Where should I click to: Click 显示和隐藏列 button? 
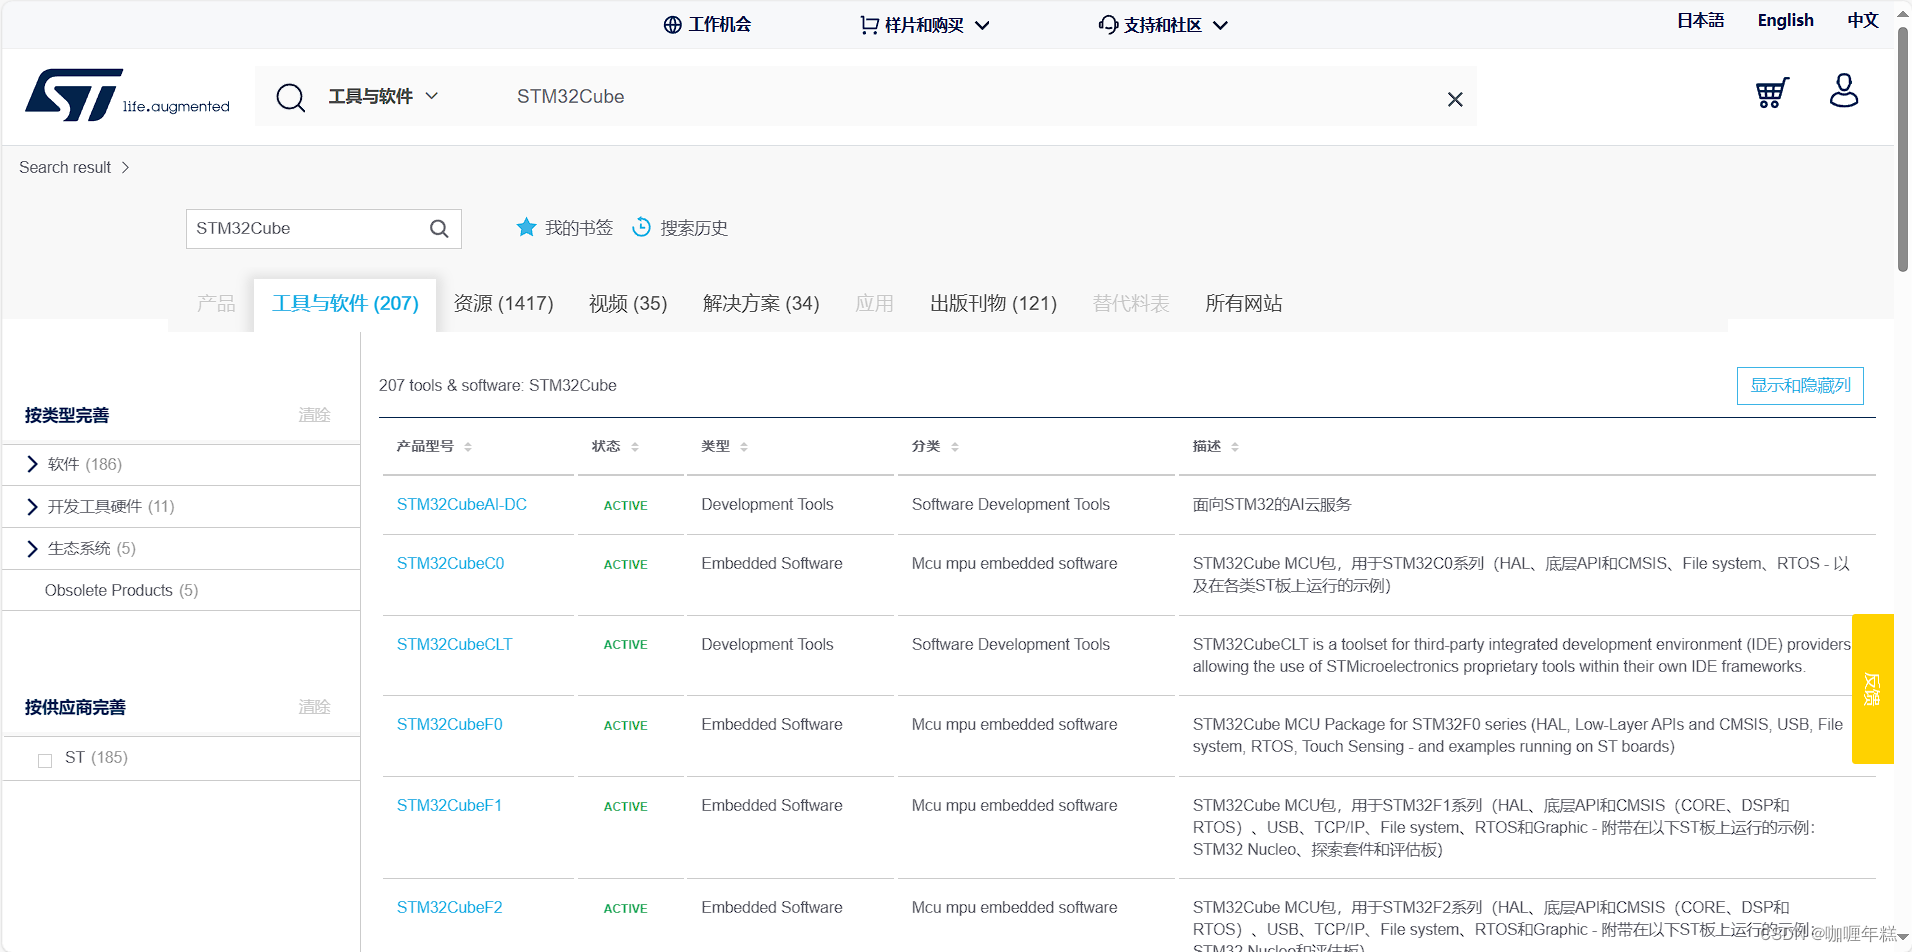point(1800,386)
